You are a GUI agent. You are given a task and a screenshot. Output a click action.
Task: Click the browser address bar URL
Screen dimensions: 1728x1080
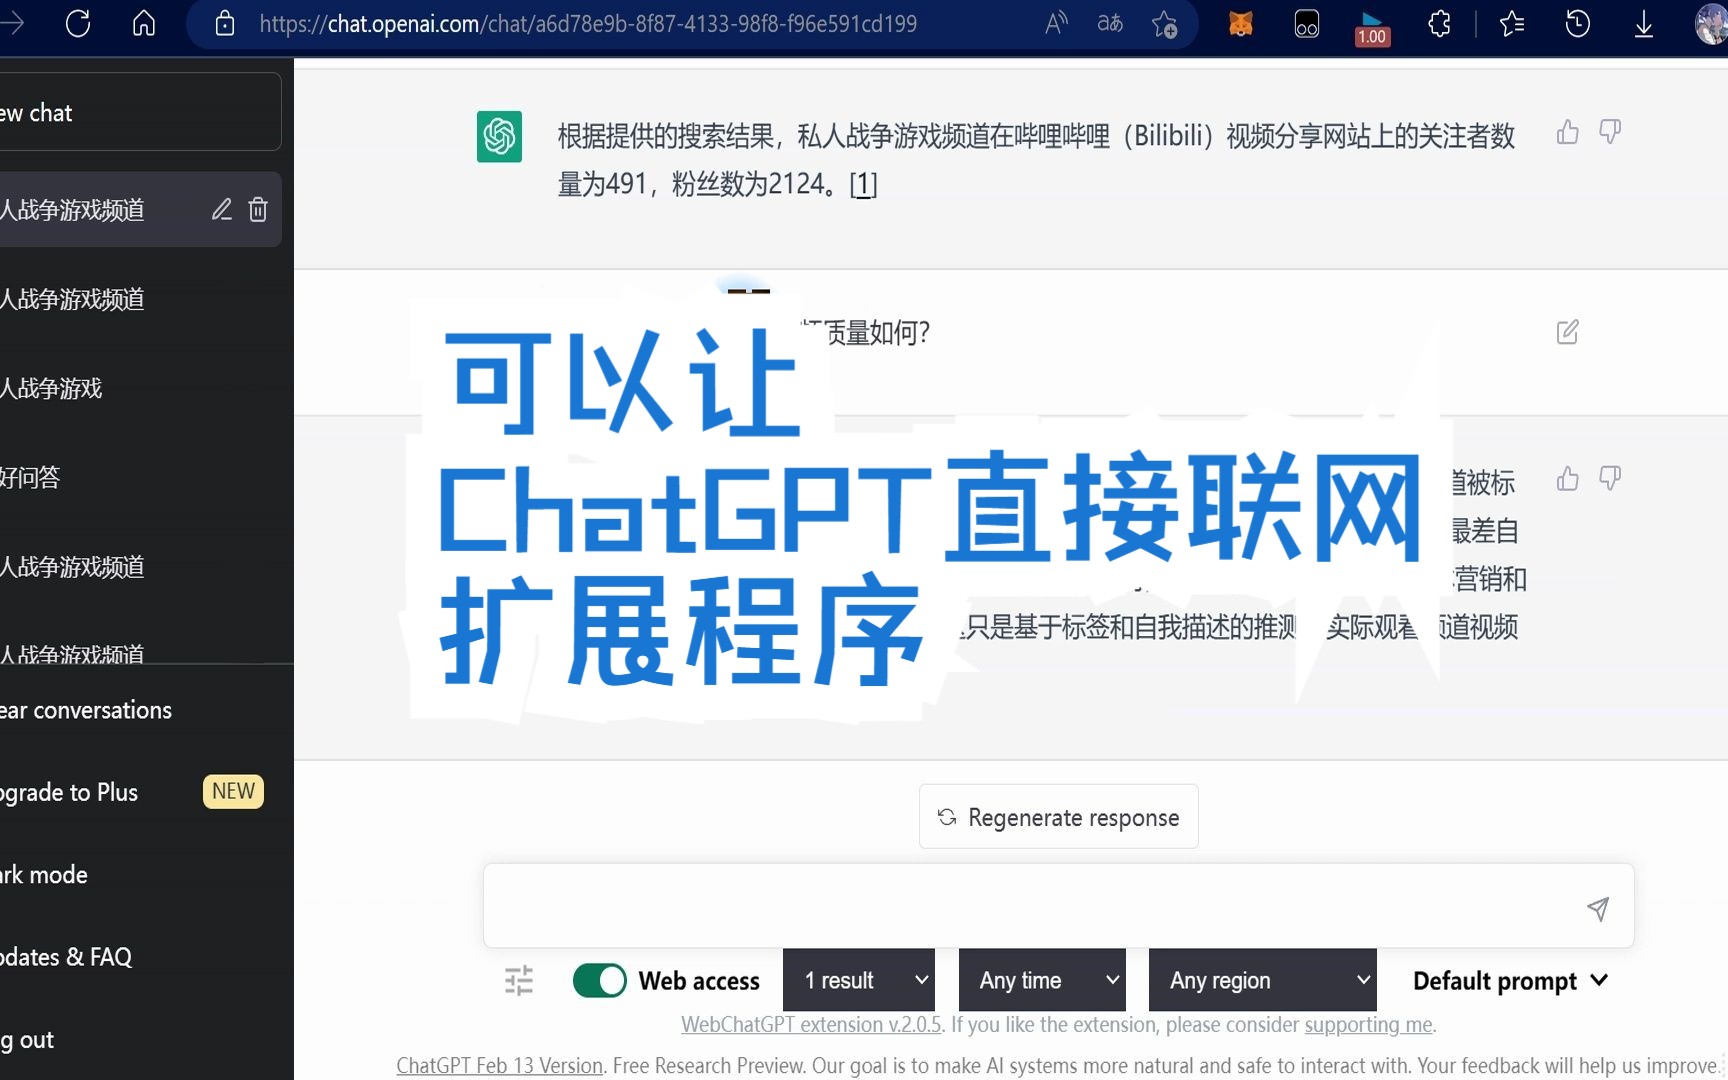click(588, 23)
